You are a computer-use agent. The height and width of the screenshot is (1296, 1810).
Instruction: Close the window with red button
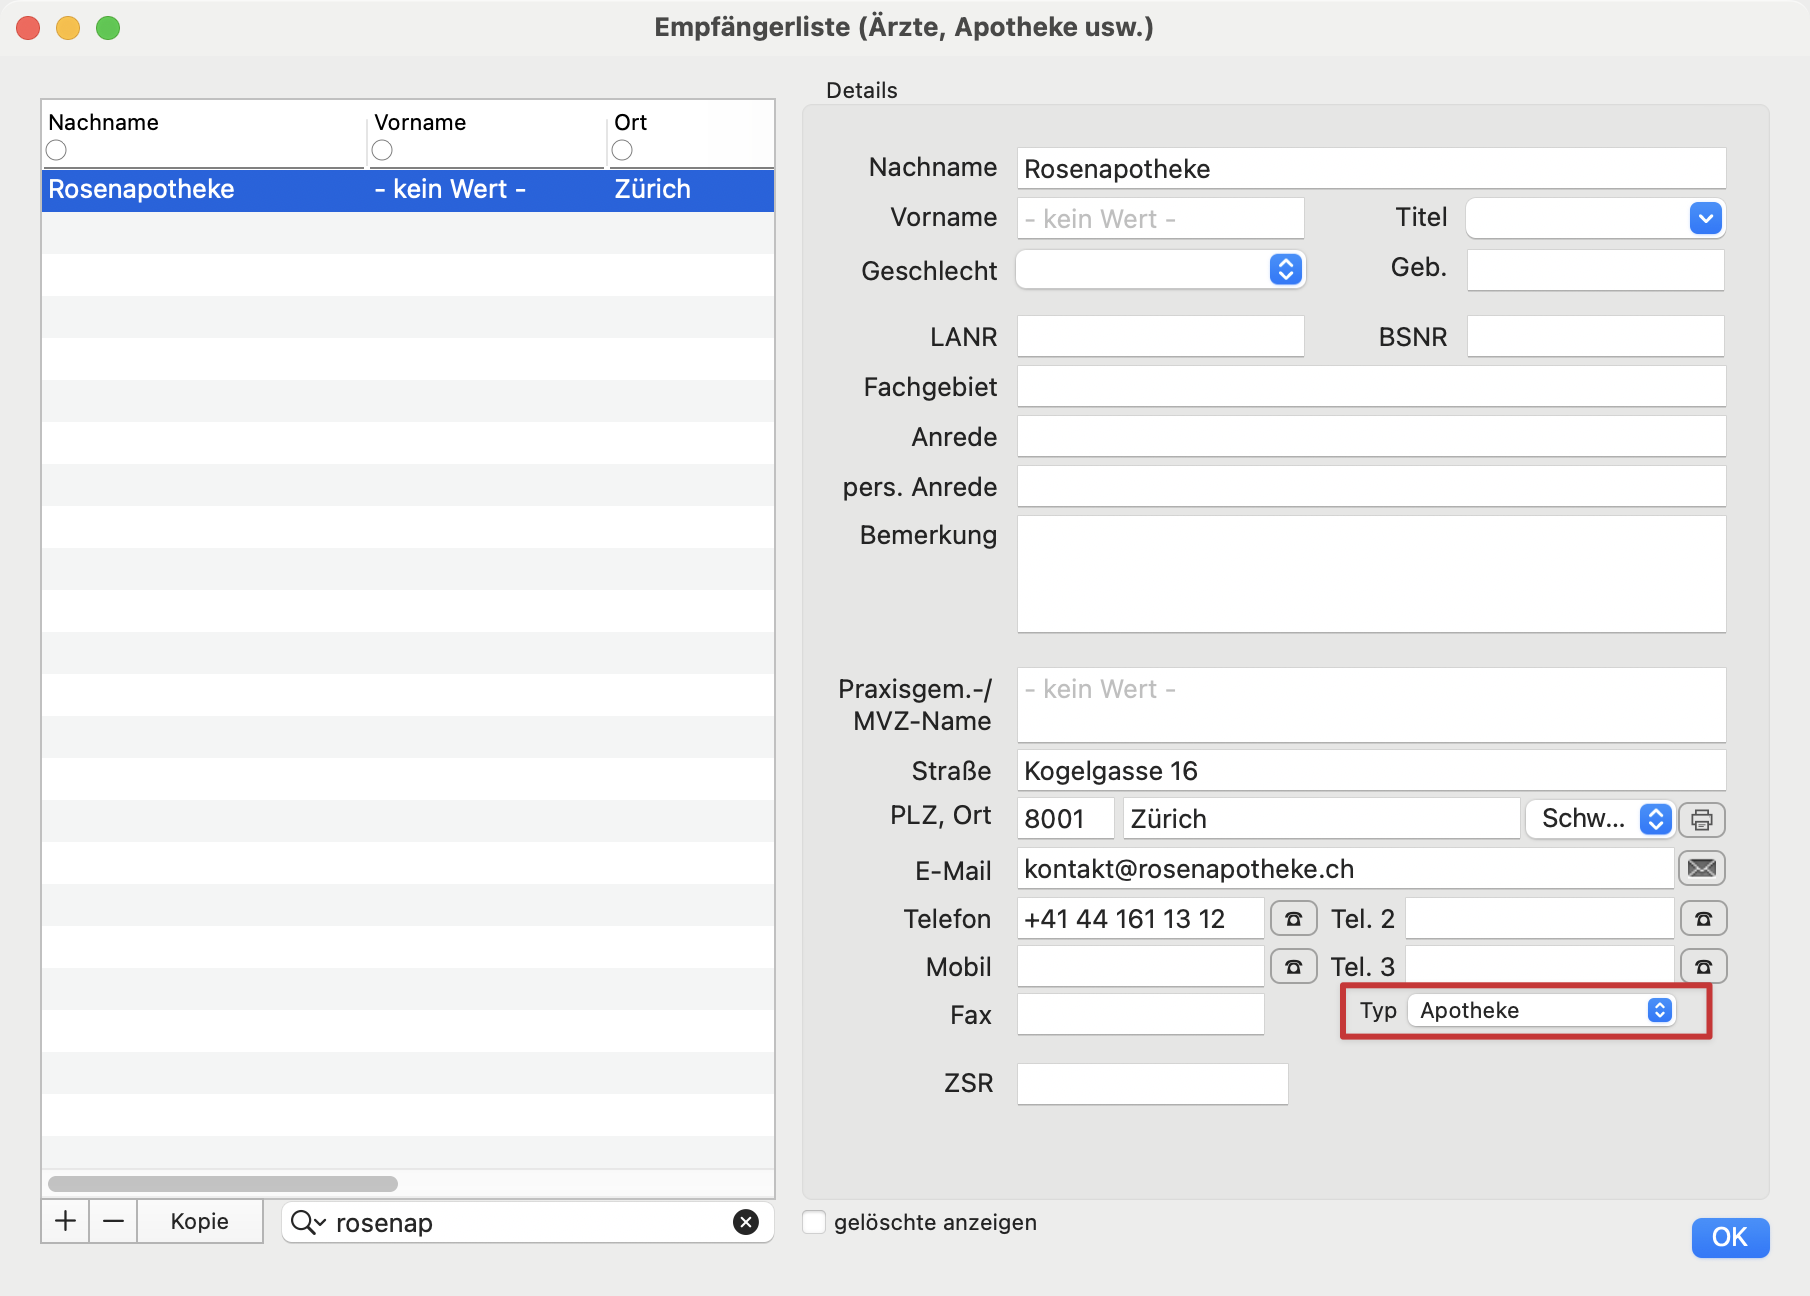tap(28, 28)
